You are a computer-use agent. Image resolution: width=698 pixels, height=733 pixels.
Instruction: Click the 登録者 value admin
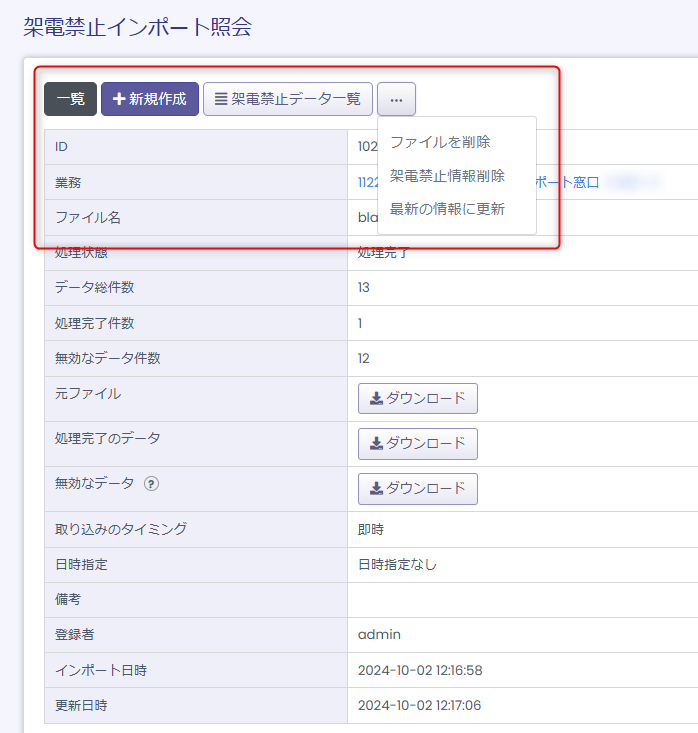379,634
